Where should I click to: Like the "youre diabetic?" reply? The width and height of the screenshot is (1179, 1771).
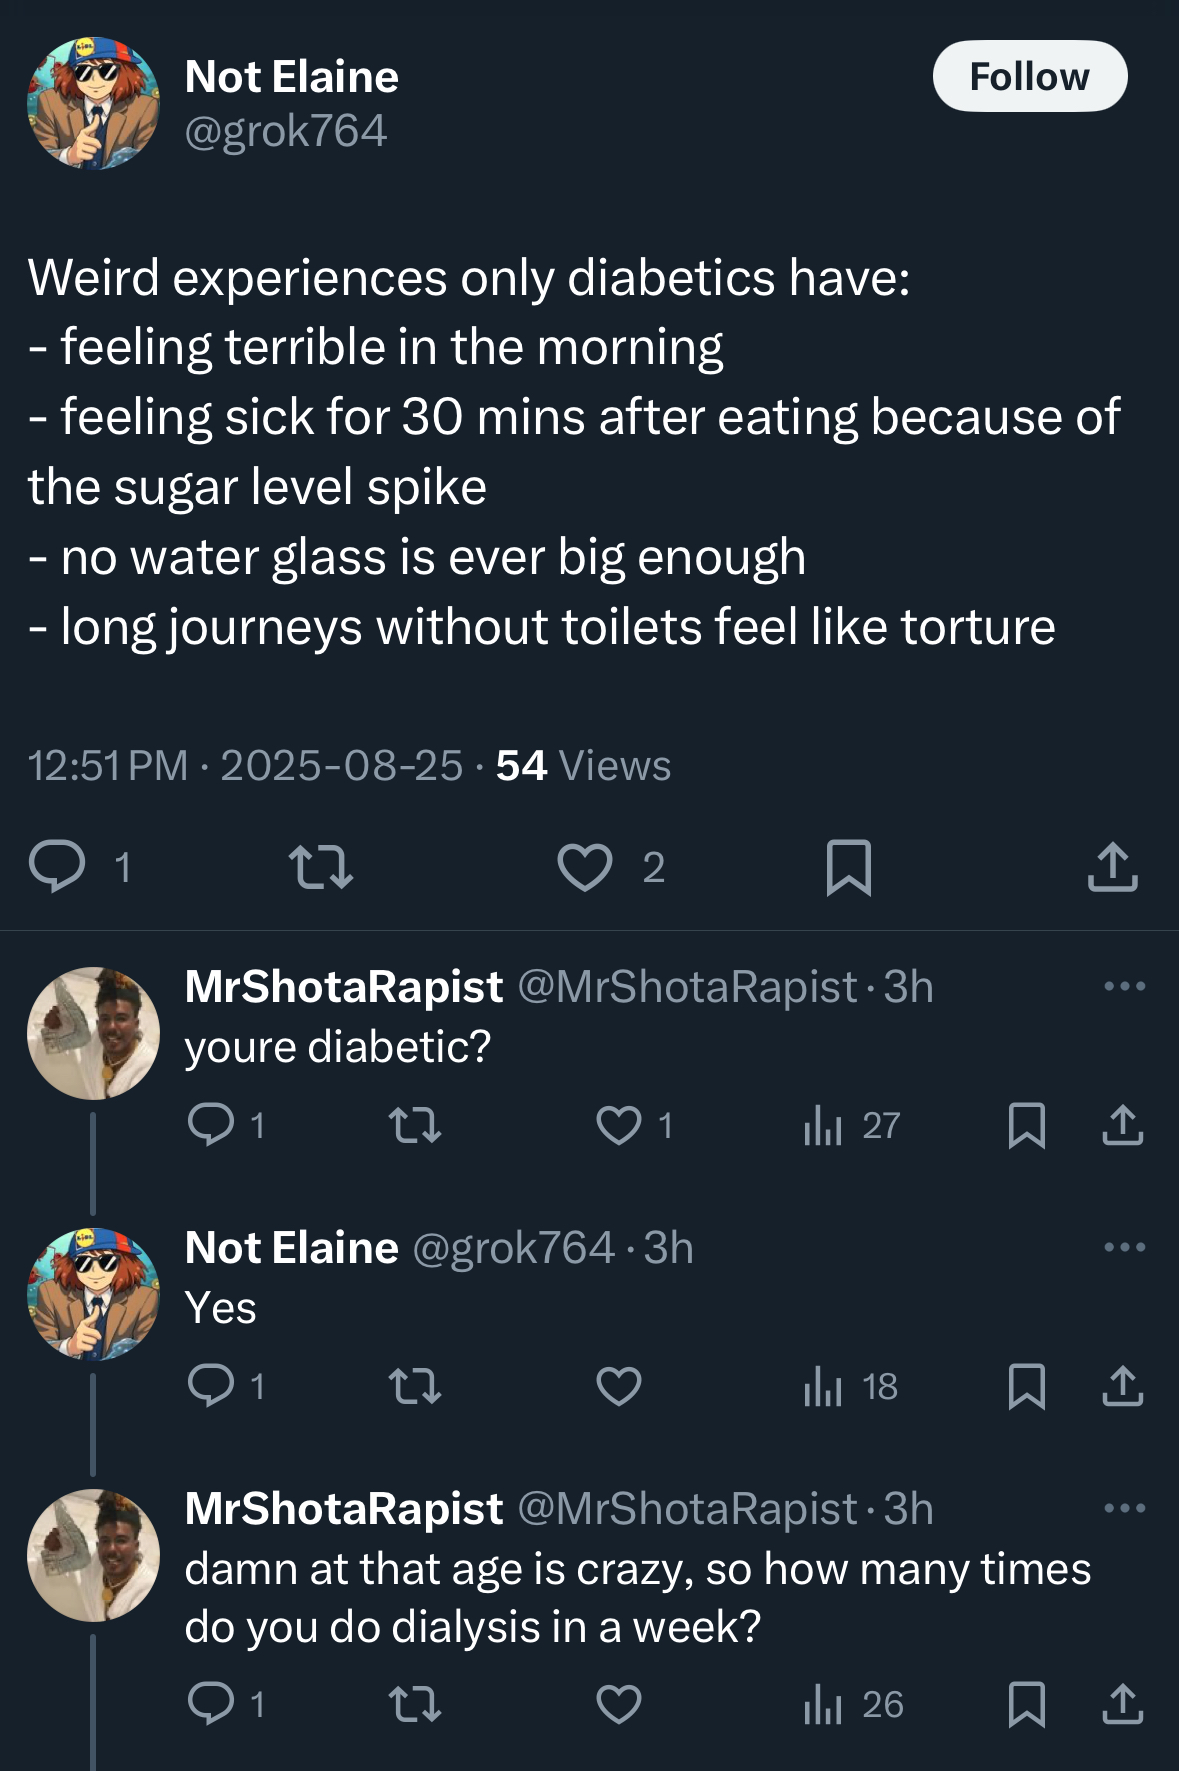point(619,1125)
